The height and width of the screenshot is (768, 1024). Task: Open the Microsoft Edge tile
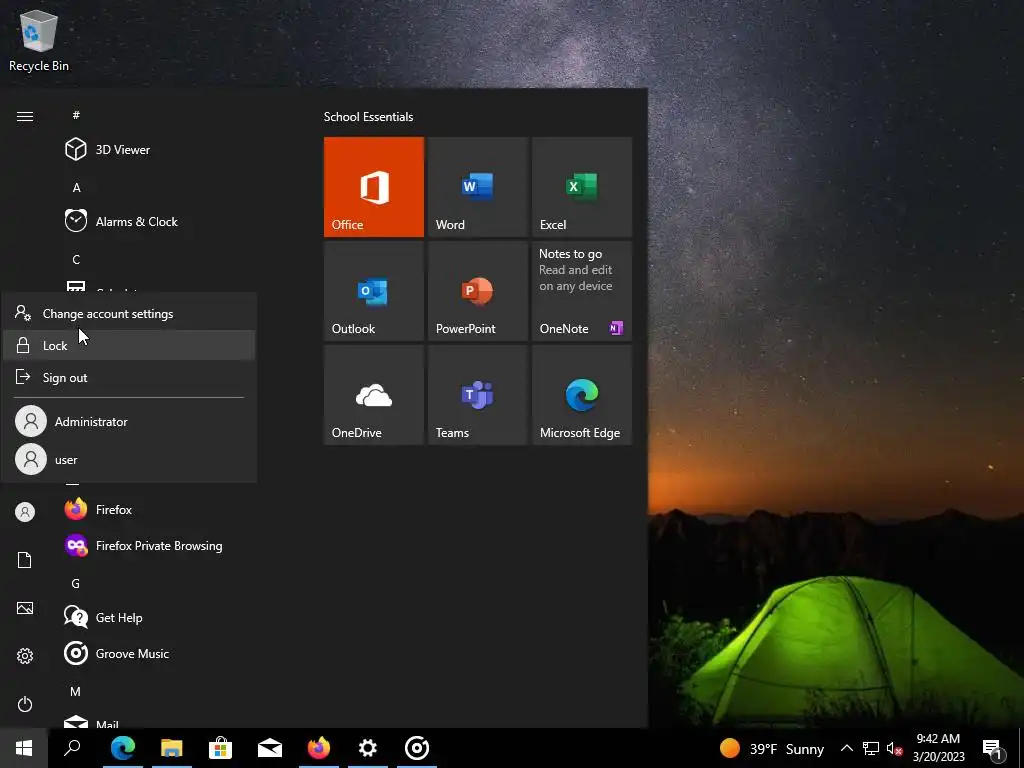[582, 395]
